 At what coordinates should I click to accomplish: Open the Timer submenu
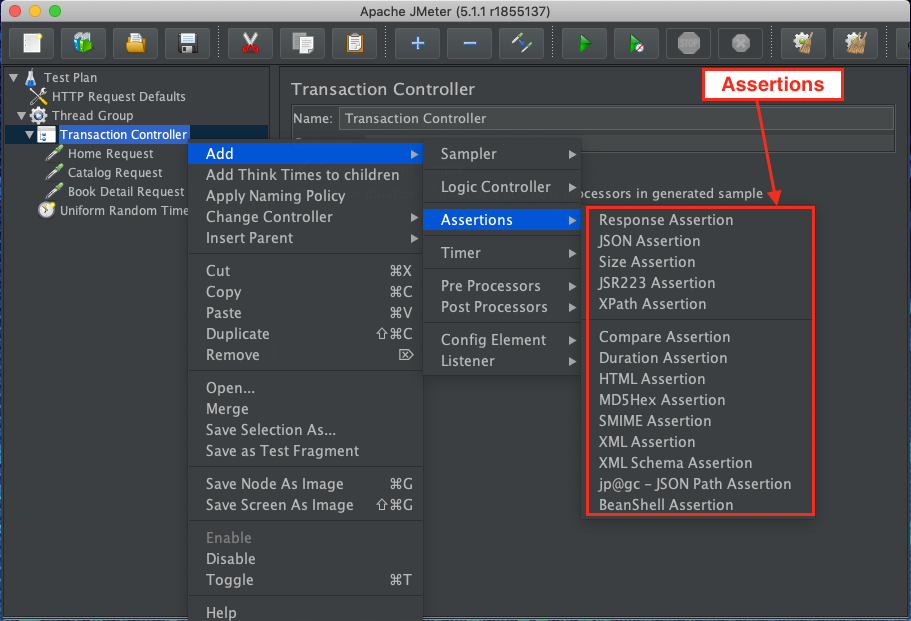pos(502,253)
